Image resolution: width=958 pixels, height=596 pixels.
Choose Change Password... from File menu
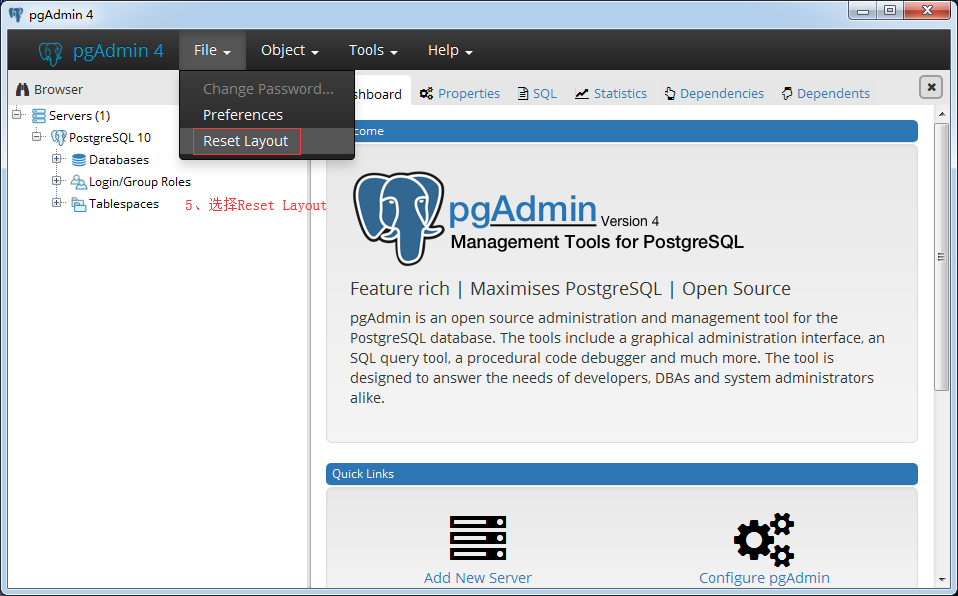[x=268, y=89]
